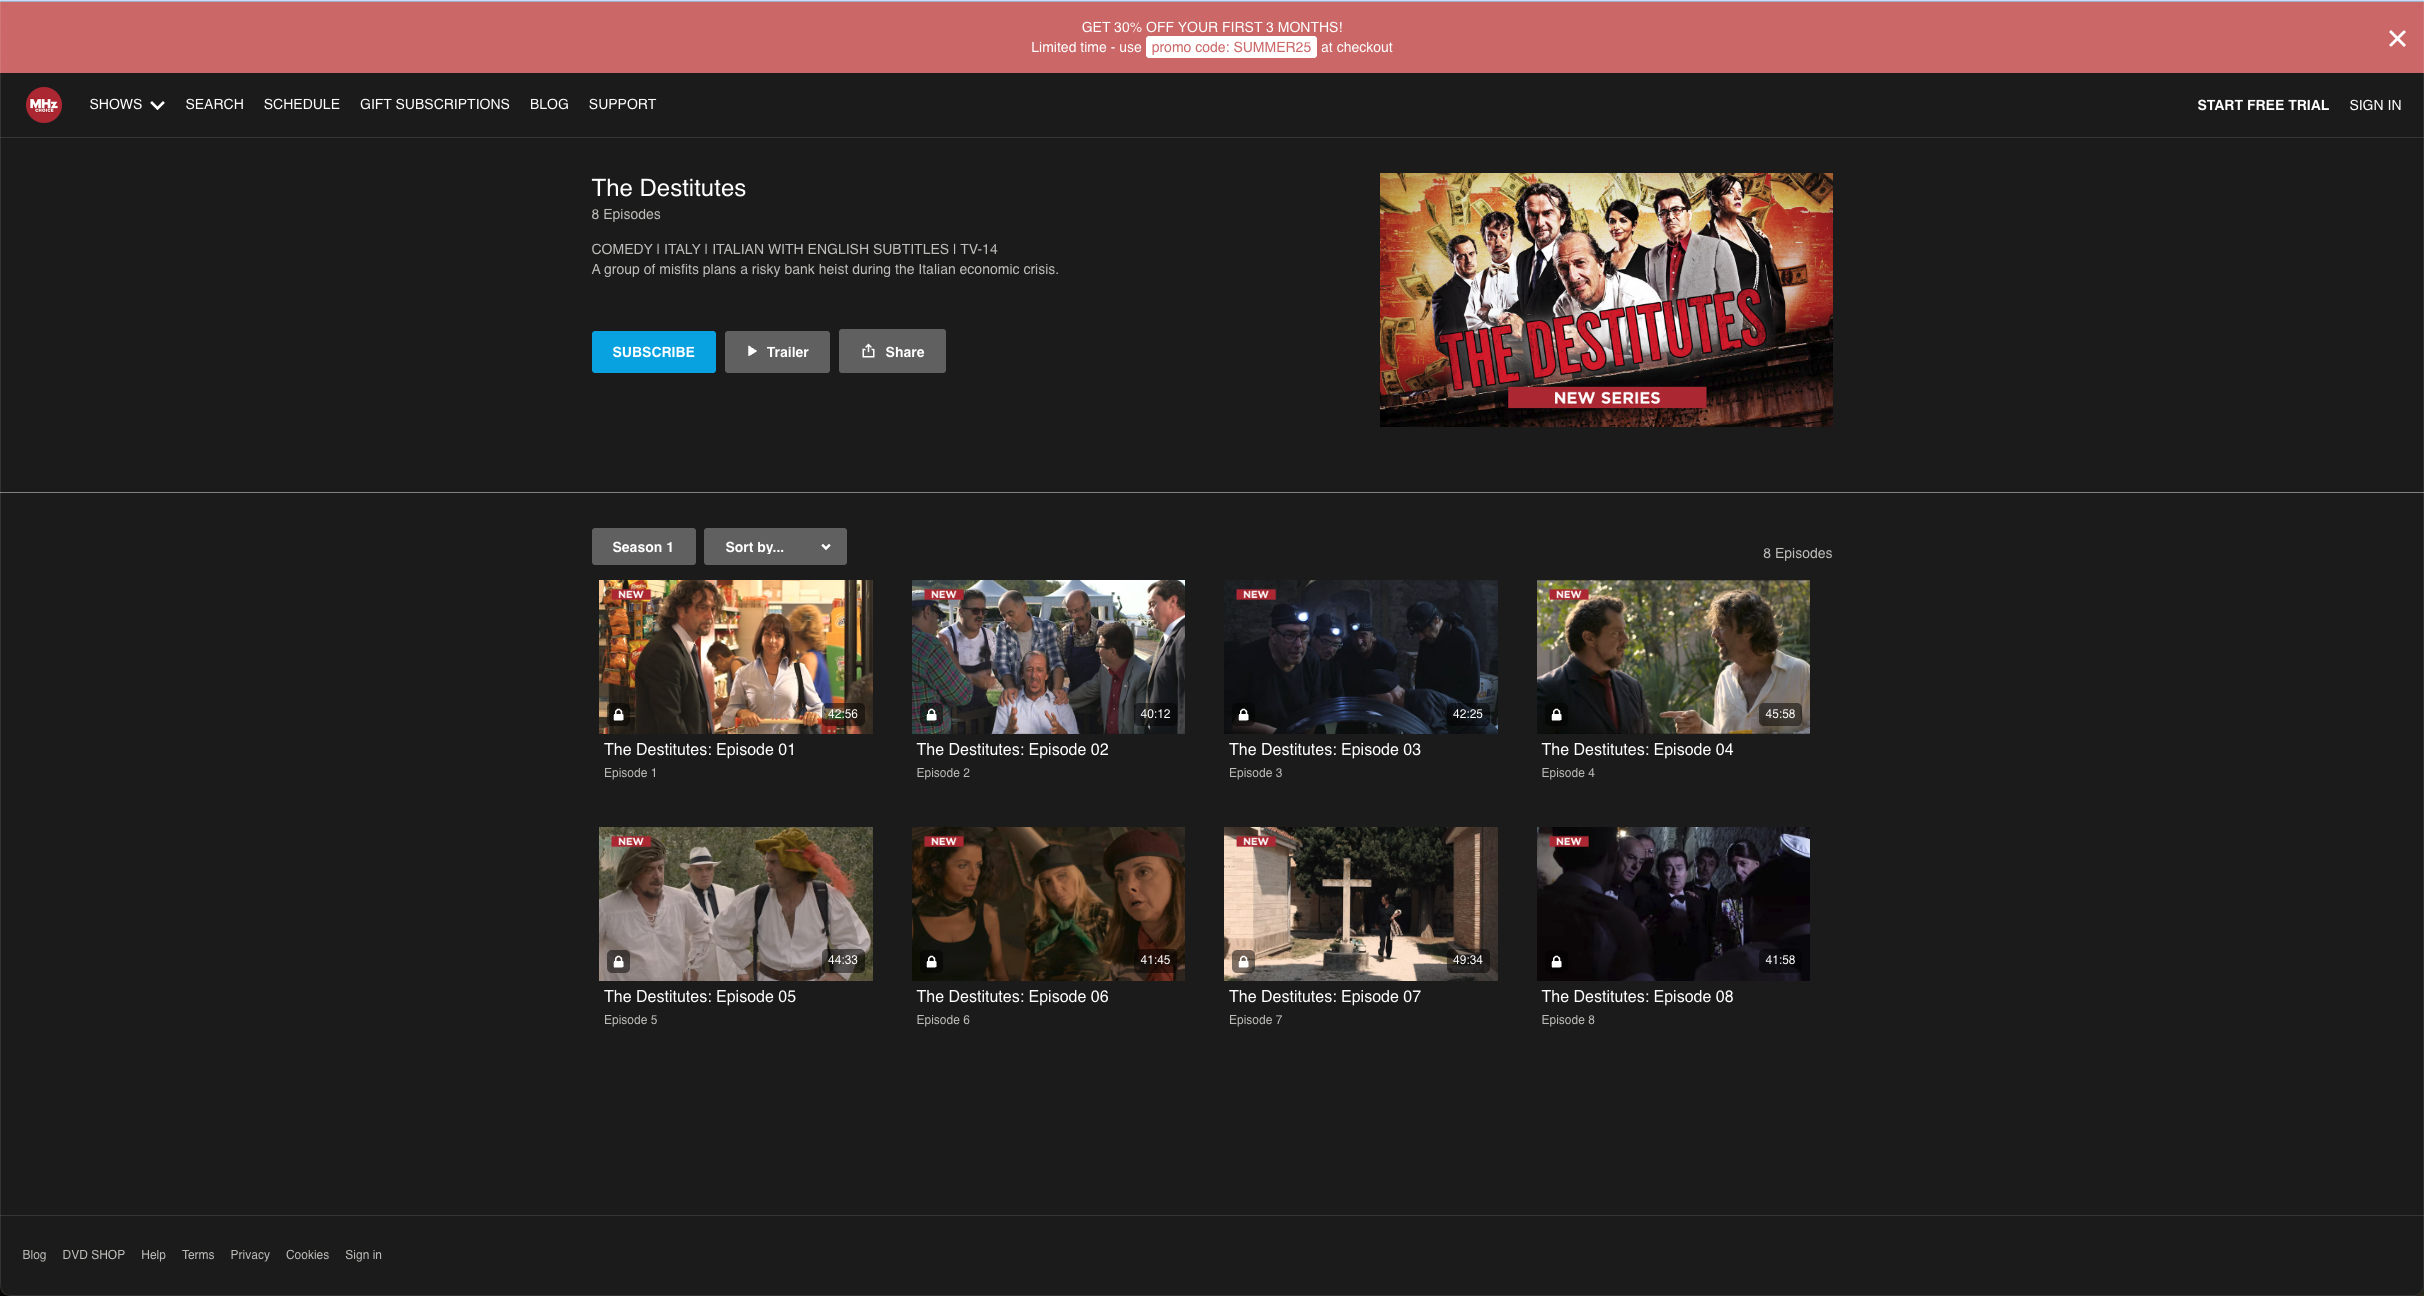Visit the BLOG nav link
The height and width of the screenshot is (1296, 2424).
pyautogui.click(x=549, y=104)
